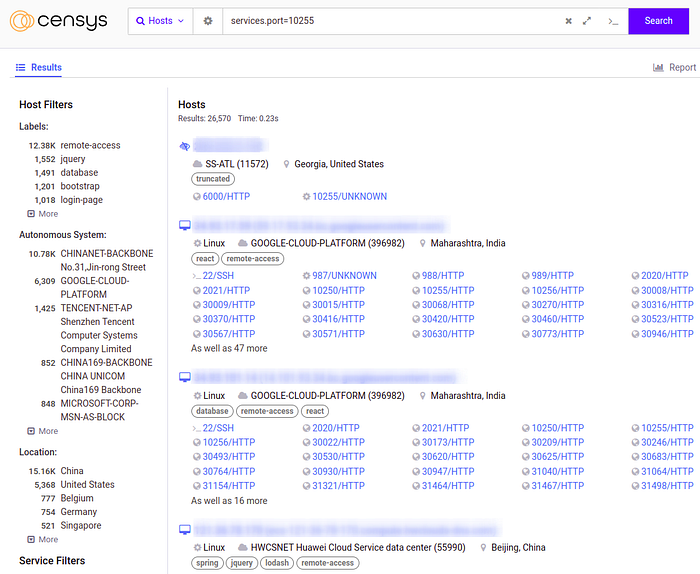Click the react tag on second host

(205, 259)
